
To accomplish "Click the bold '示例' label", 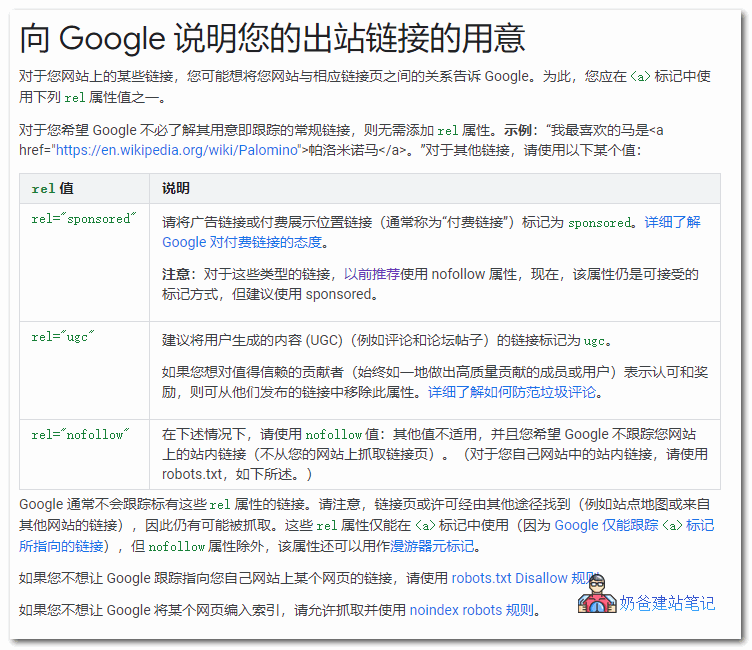I will point(518,130).
